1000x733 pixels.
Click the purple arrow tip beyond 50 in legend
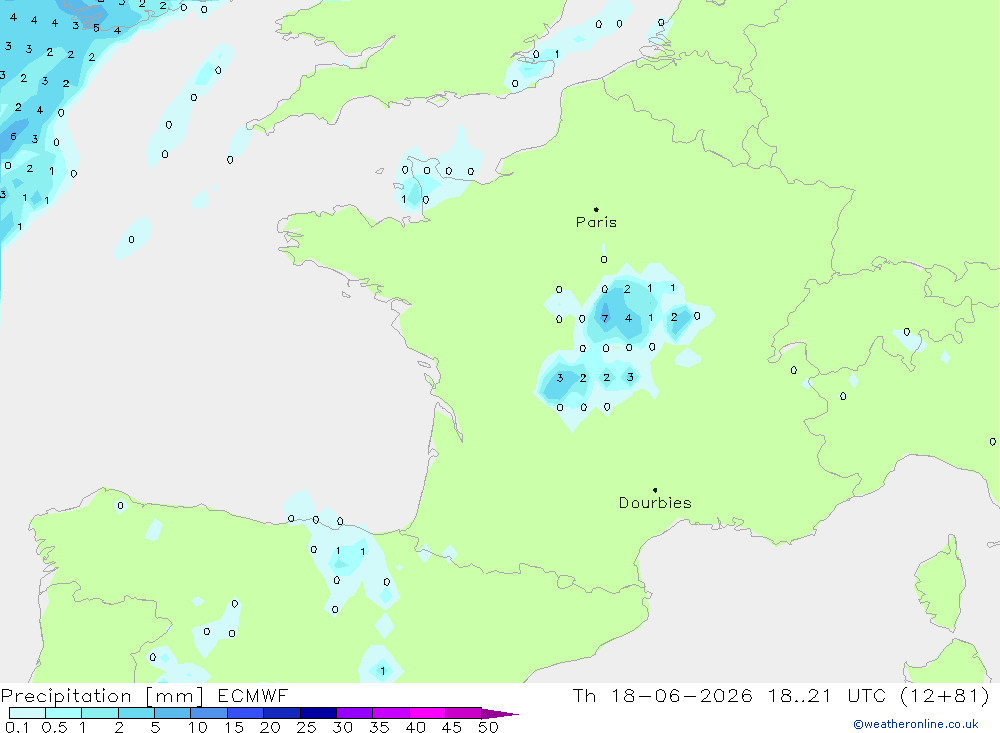[x=501, y=714]
